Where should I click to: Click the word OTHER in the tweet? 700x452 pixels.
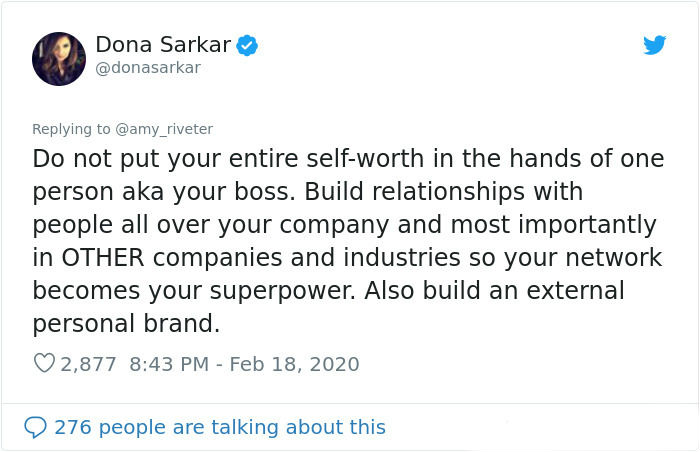[x=103, y=258]
